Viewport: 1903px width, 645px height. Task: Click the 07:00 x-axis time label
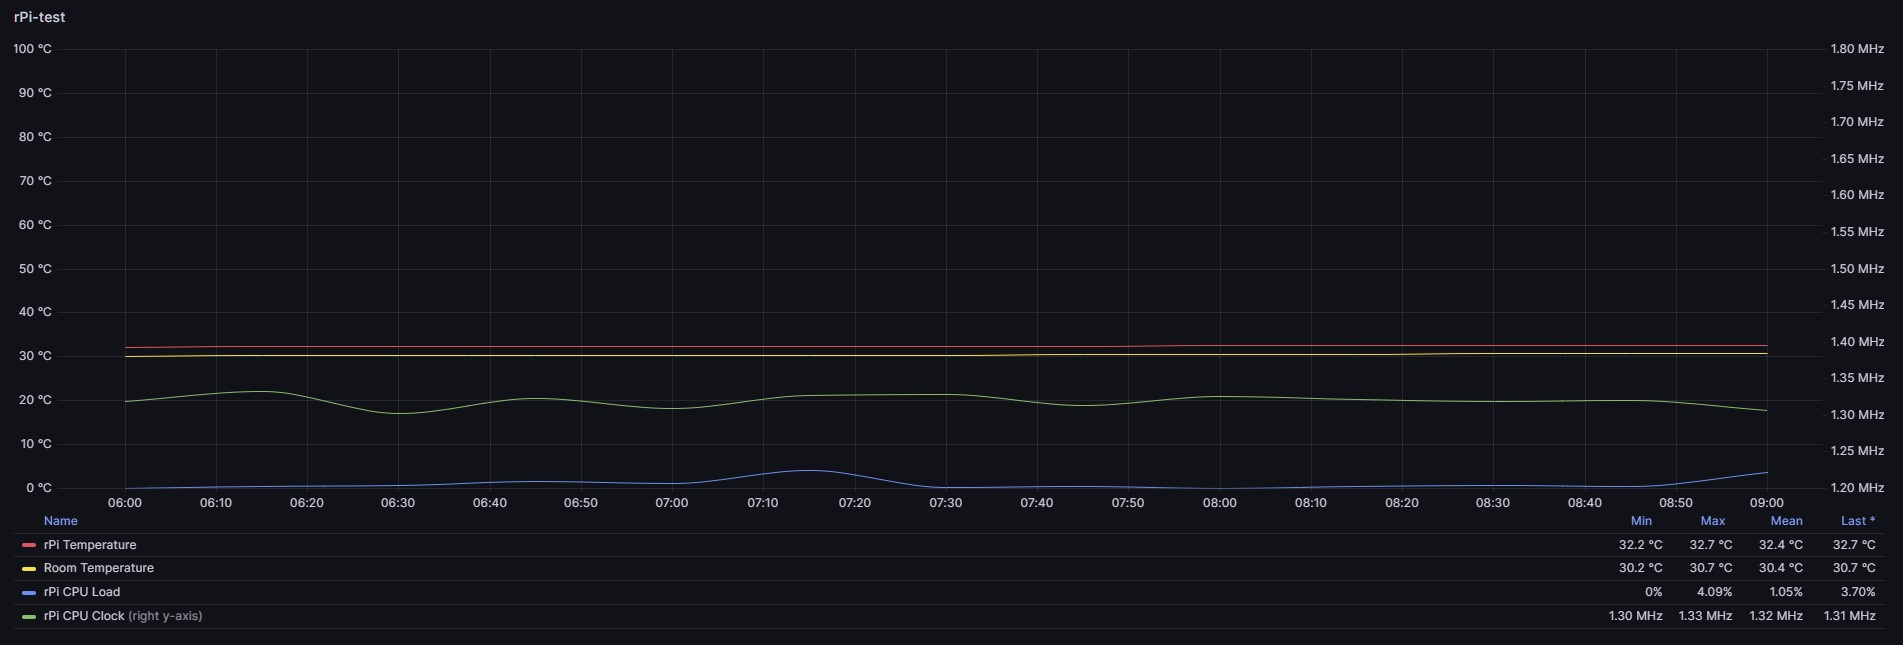pos(671,503)
